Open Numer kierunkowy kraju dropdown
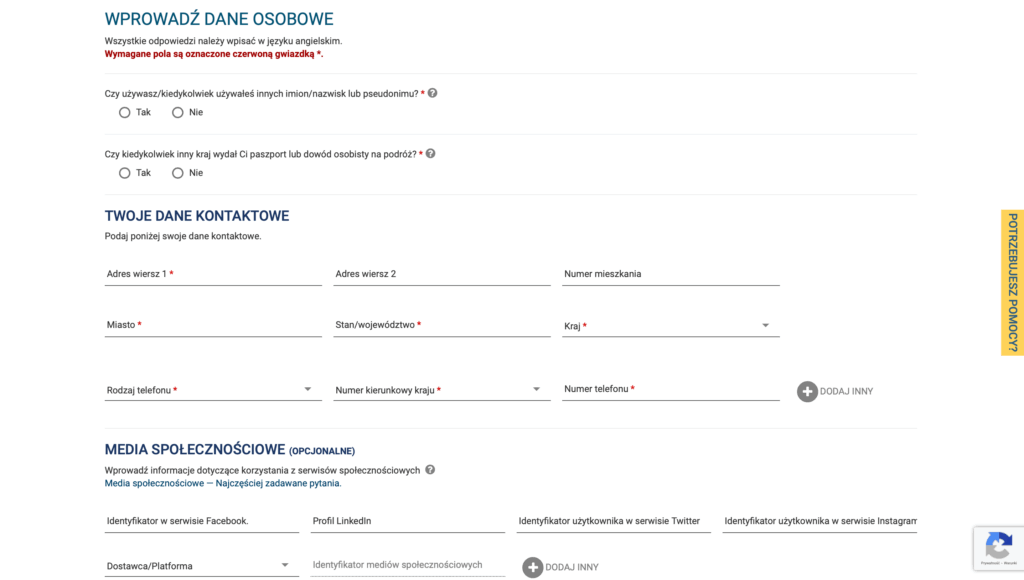 [x=441, y=390]
